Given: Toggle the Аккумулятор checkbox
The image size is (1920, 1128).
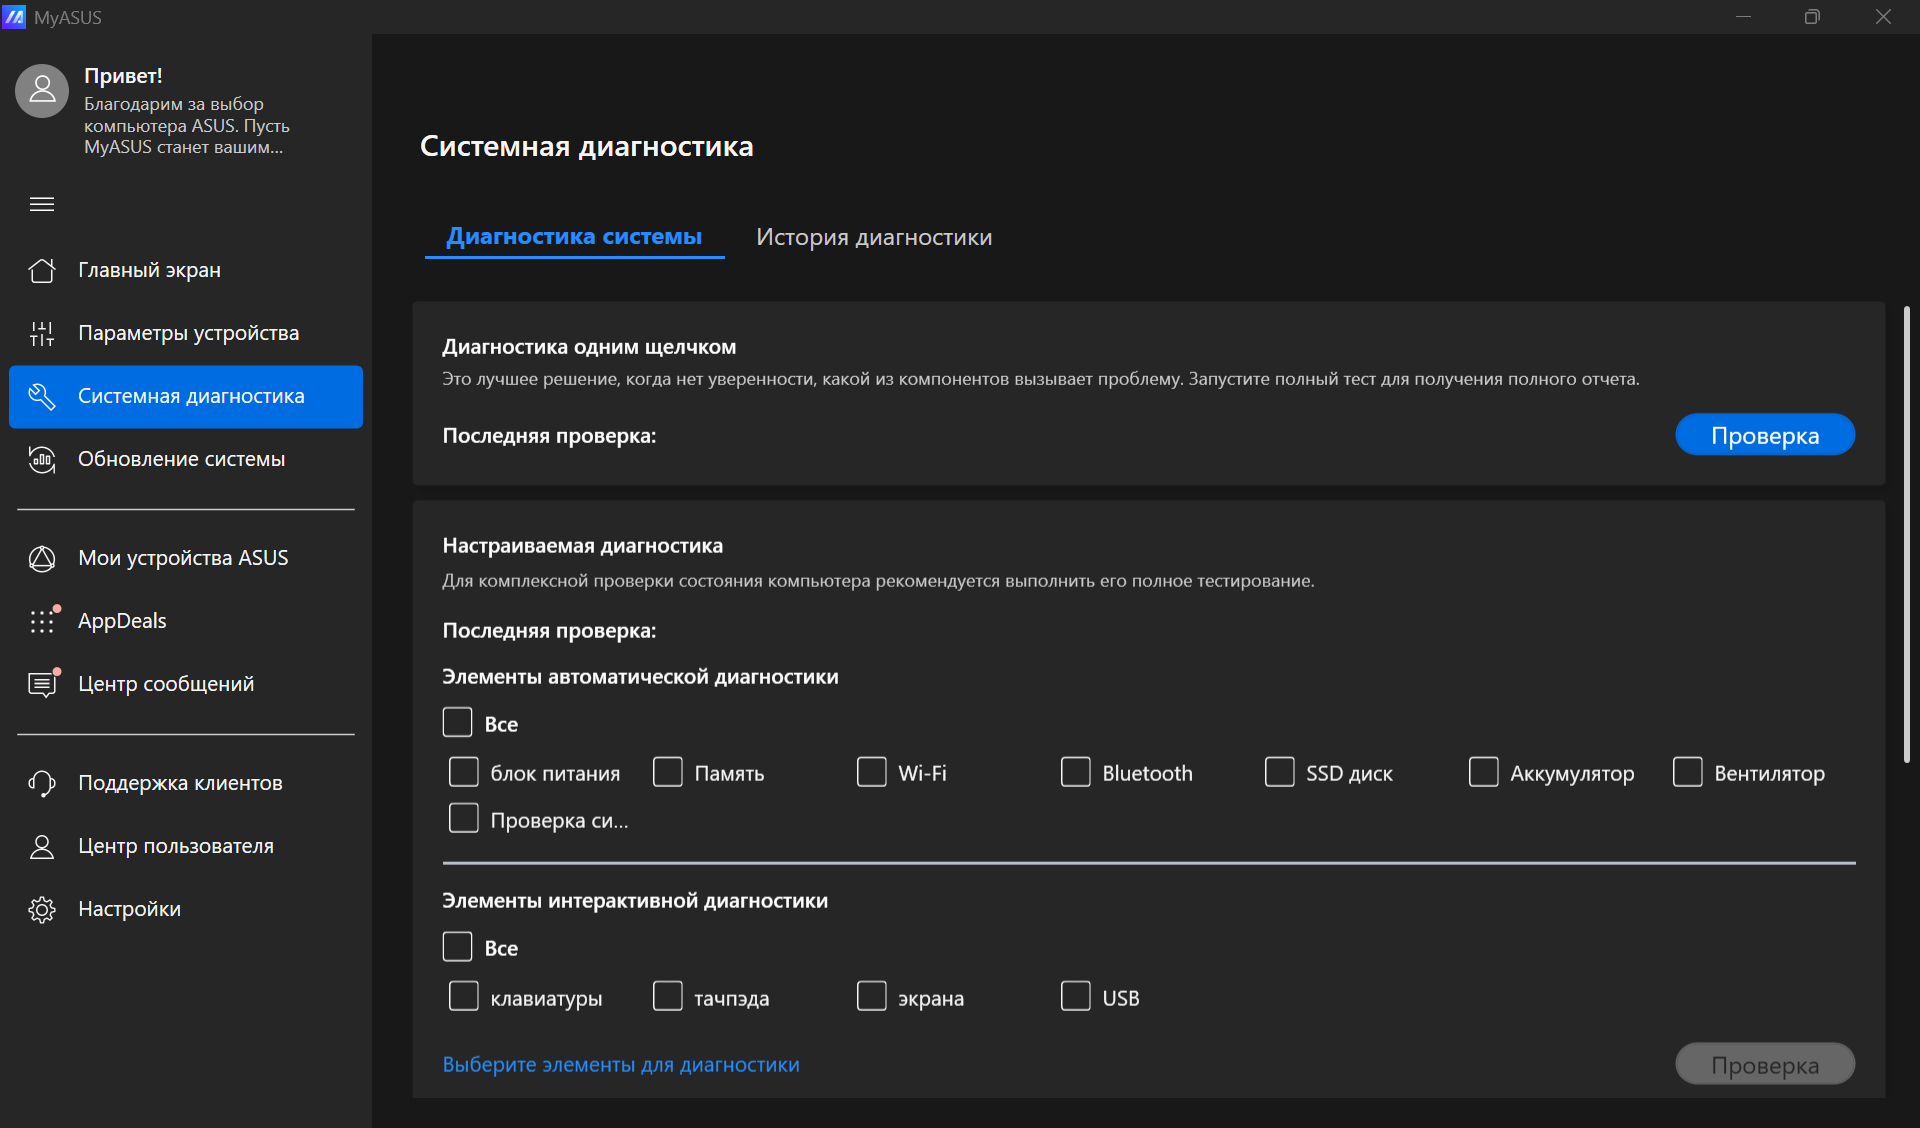Looking at the screenshot, I should [1483, 772].
